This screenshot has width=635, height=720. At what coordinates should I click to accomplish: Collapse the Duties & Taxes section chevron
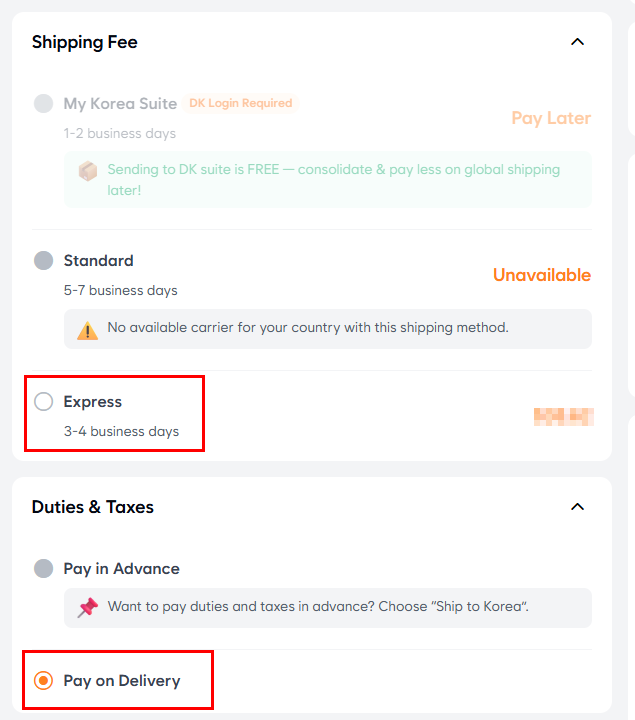577,507
